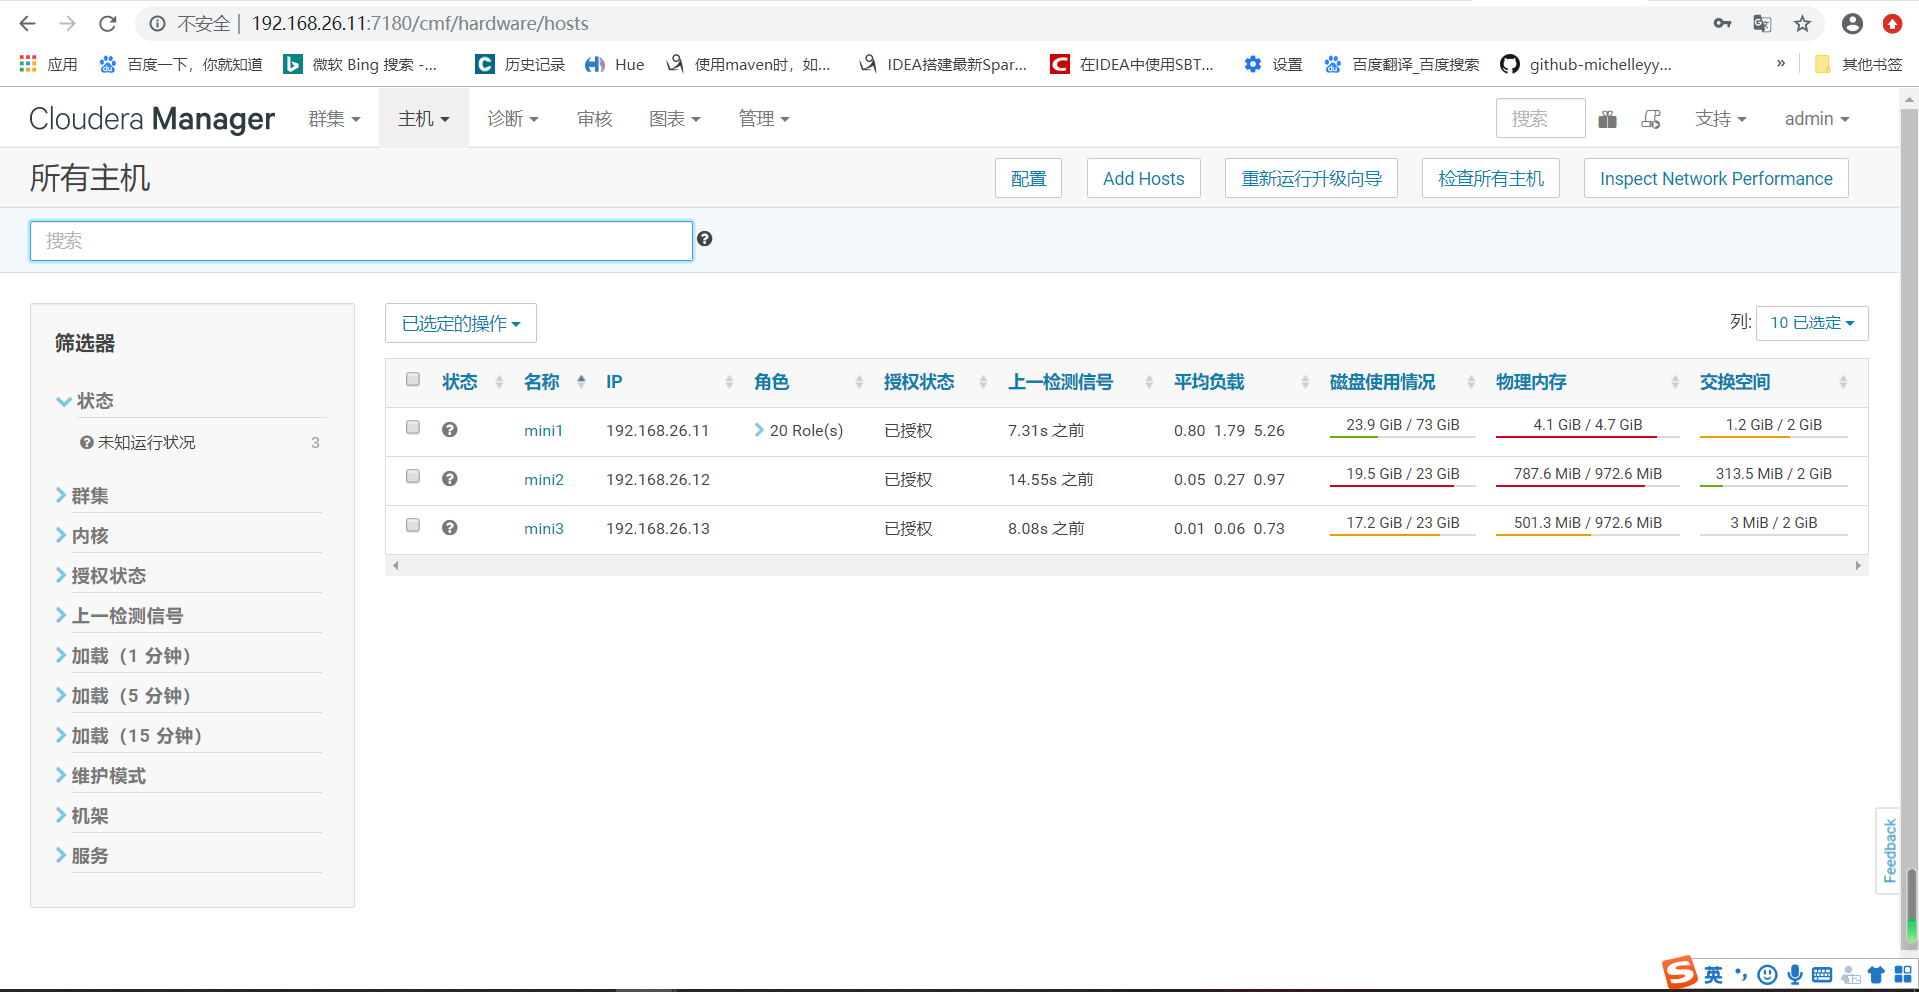Click the running commands icon in navbar
The height and width of the screenshot is (992, 1919).
tap(1651, 119)
